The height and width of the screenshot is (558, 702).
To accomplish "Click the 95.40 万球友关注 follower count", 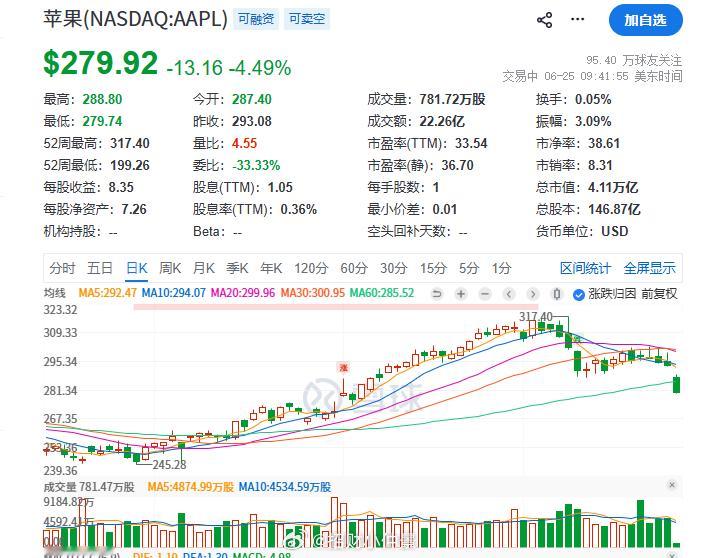I will pos(634,60).
